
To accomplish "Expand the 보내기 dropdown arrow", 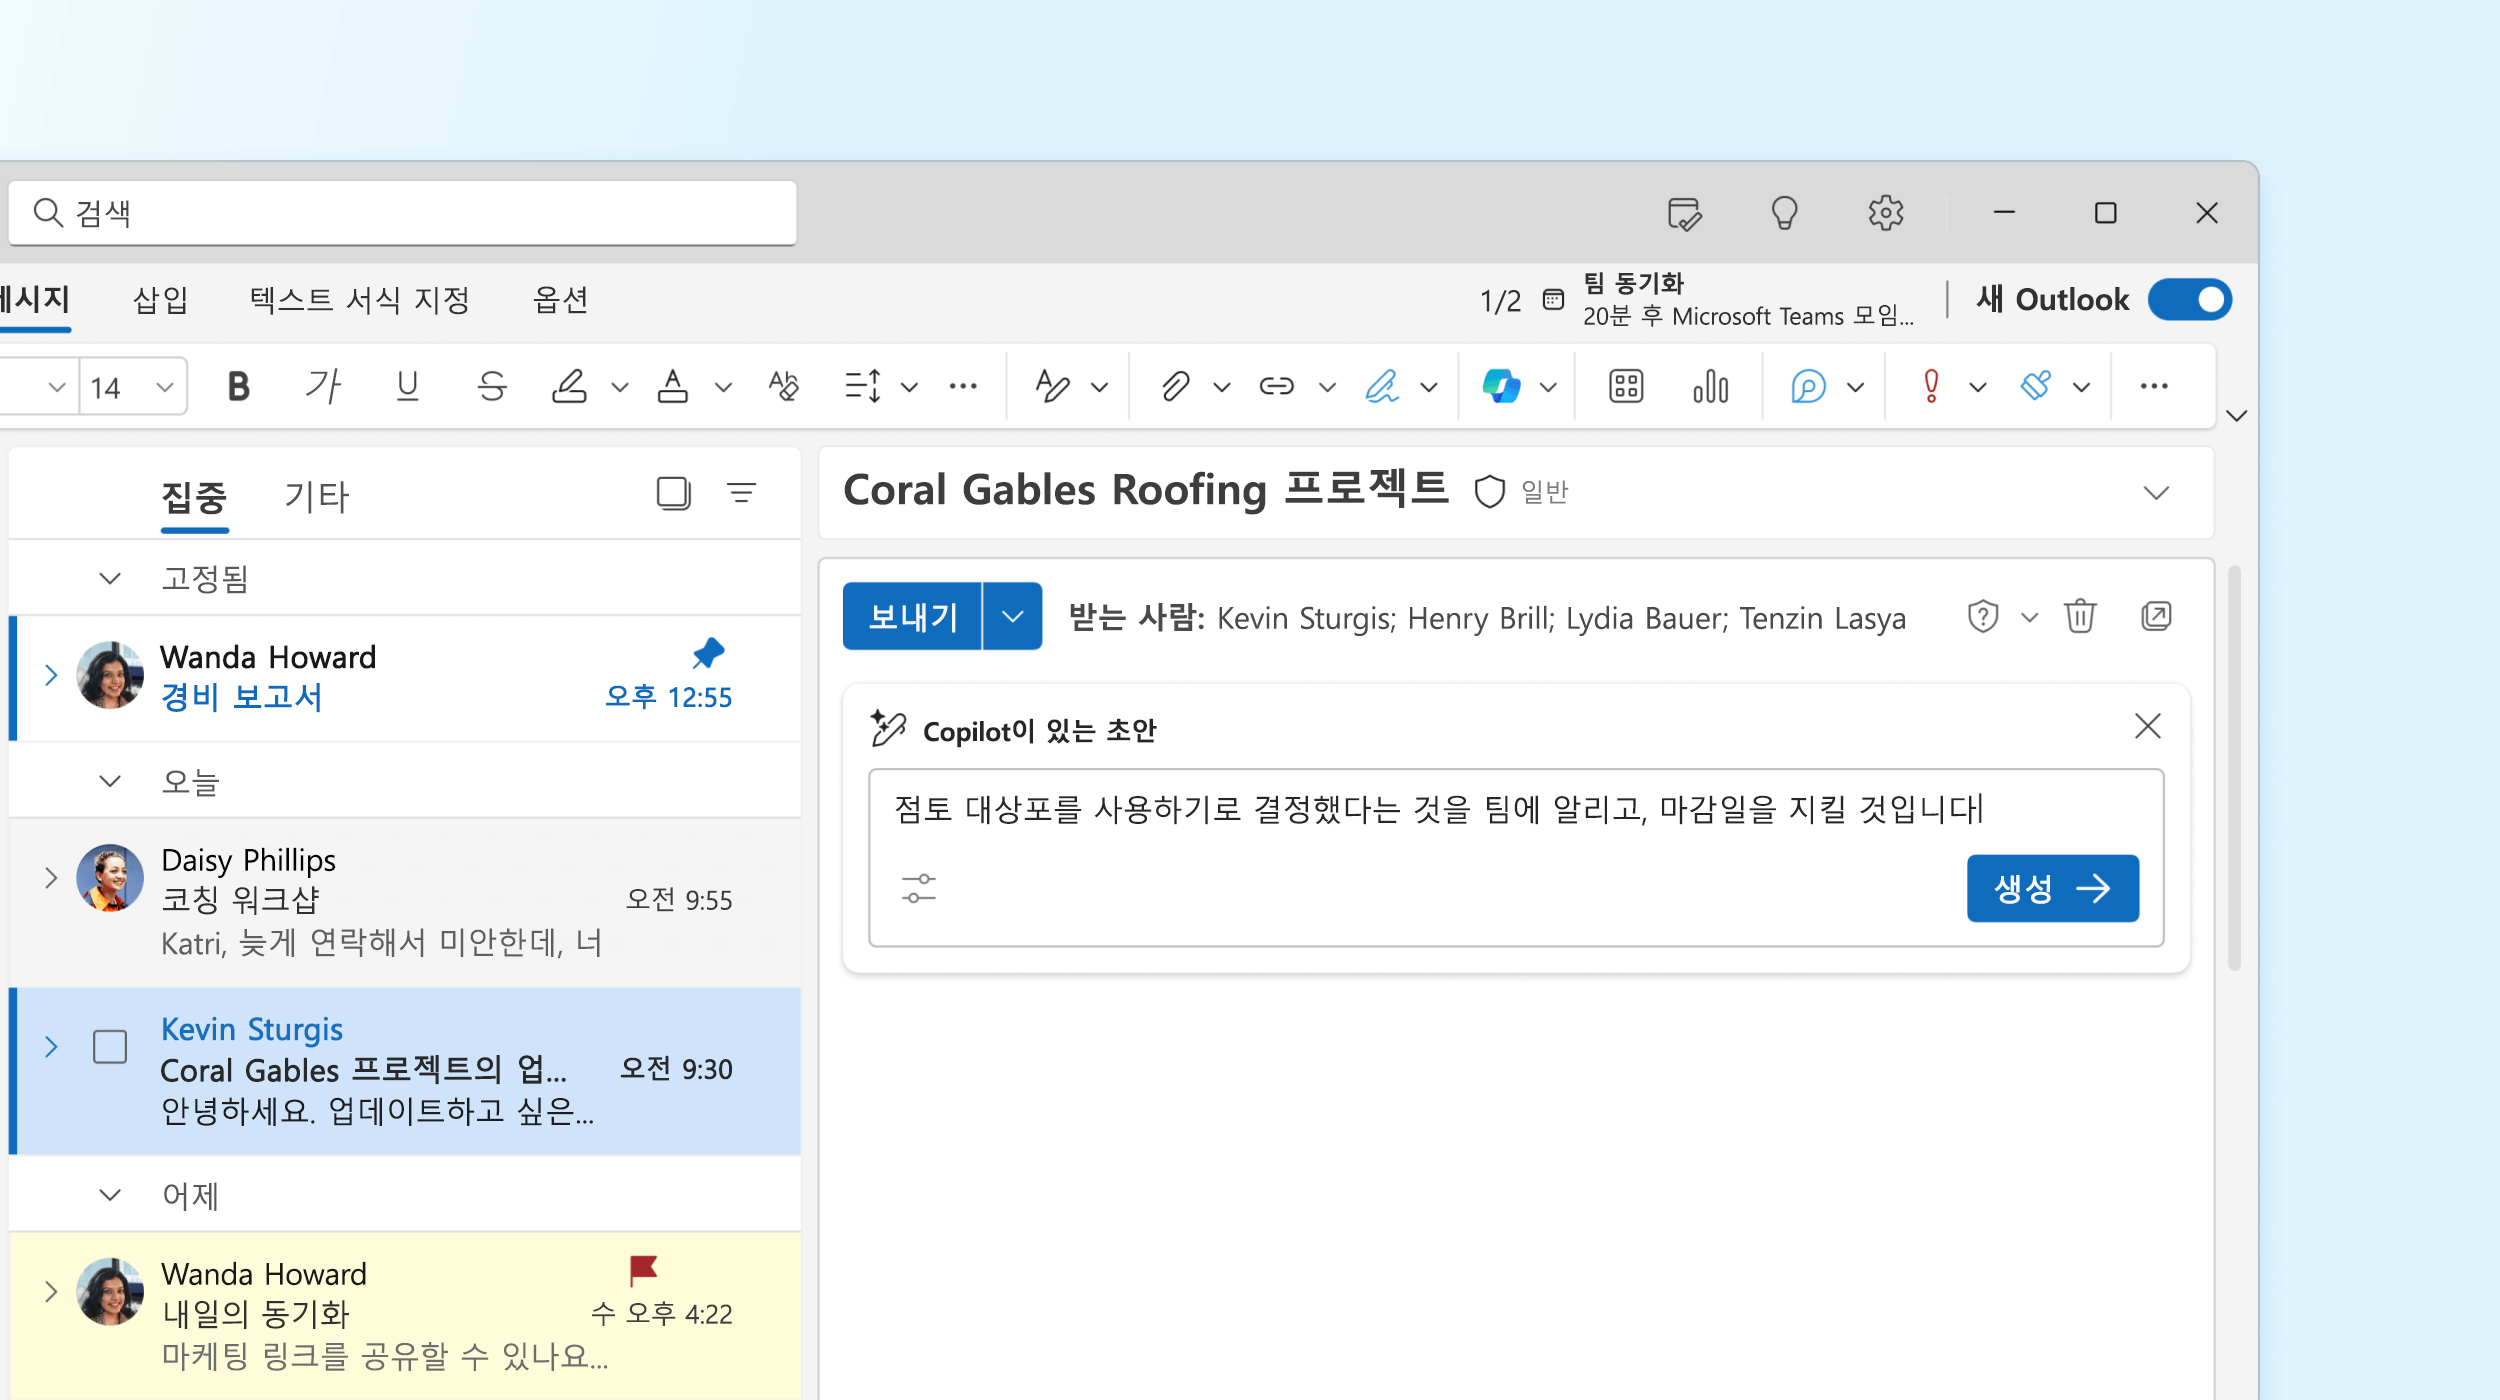I will tap(1015, 615).
